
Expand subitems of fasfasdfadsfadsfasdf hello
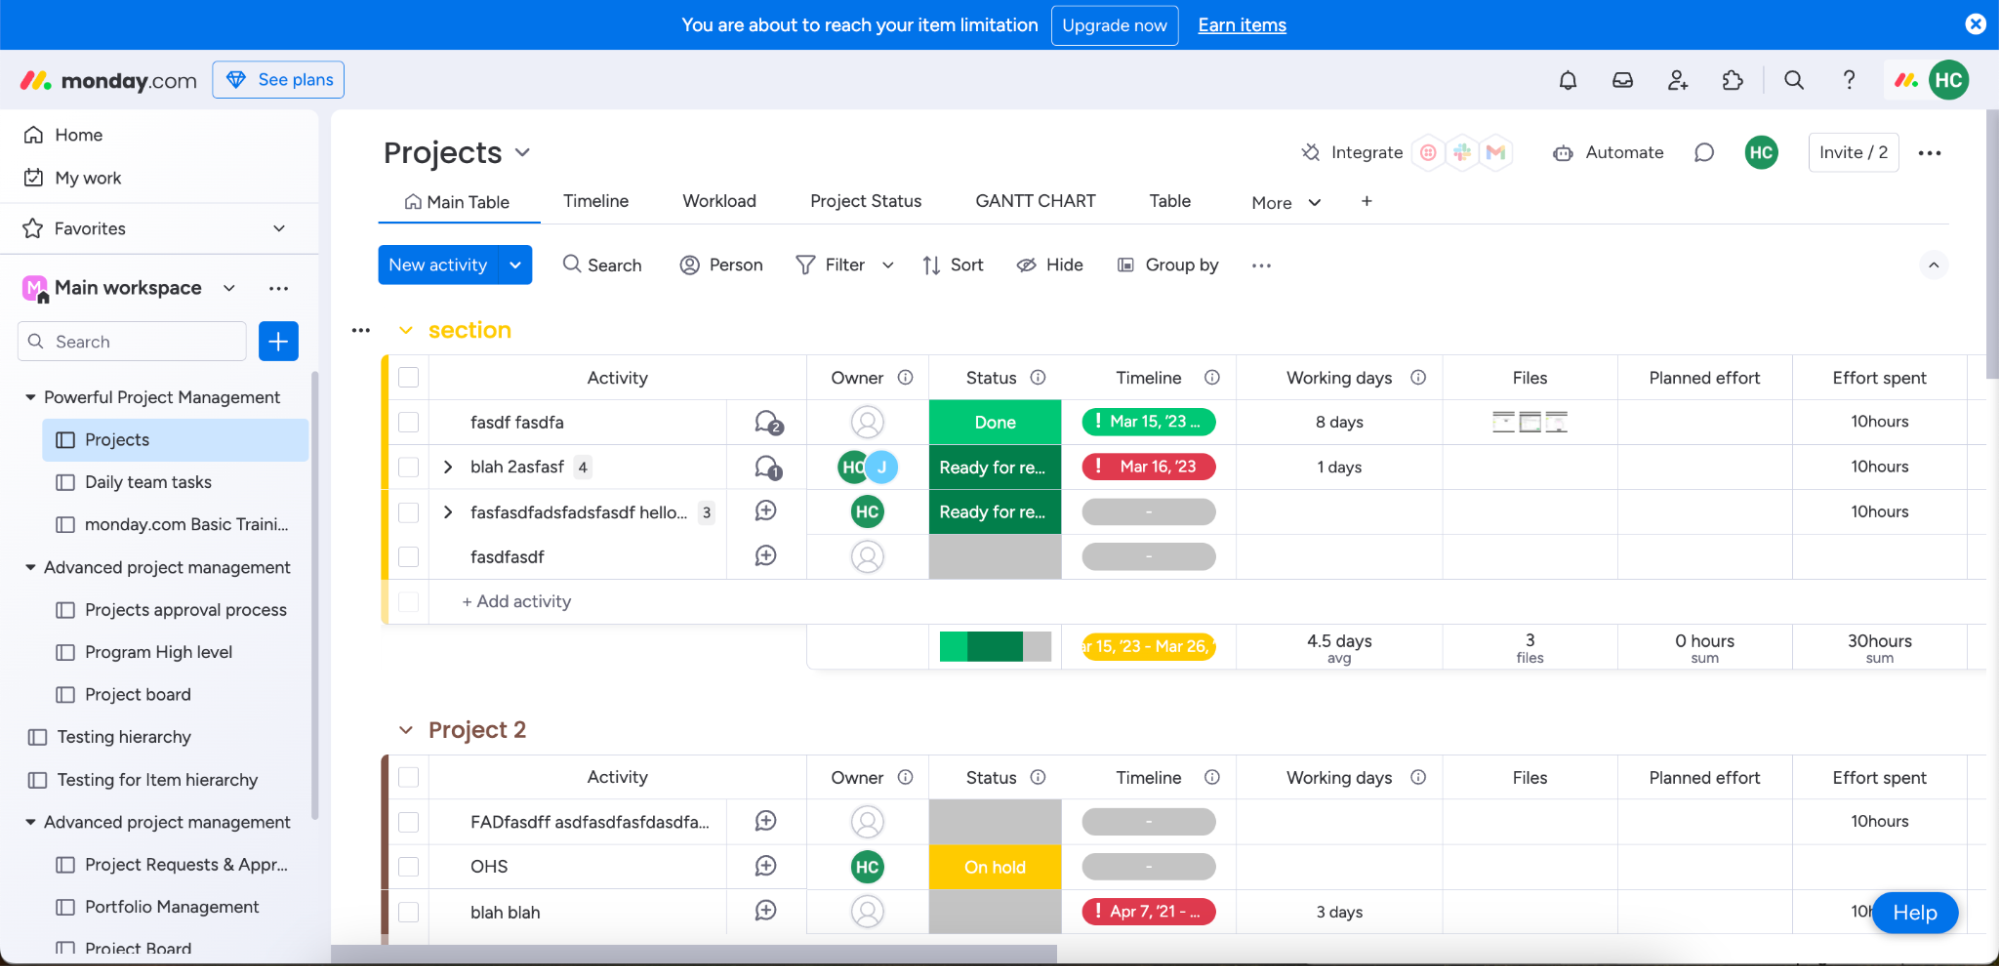tap(448, 512)
